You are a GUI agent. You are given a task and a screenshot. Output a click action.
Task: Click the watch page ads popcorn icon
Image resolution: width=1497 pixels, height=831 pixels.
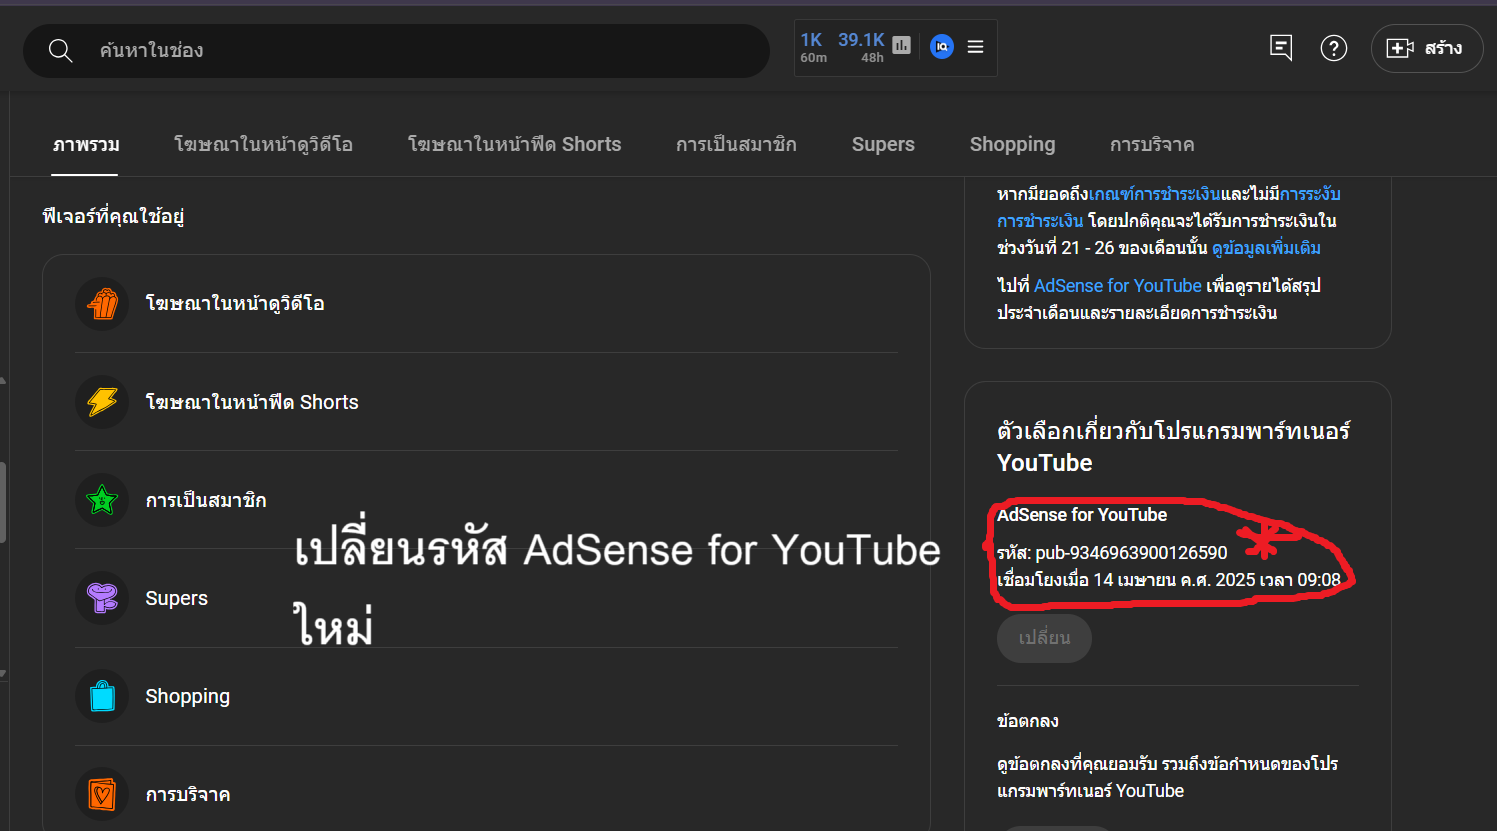(x=102, y=304)
